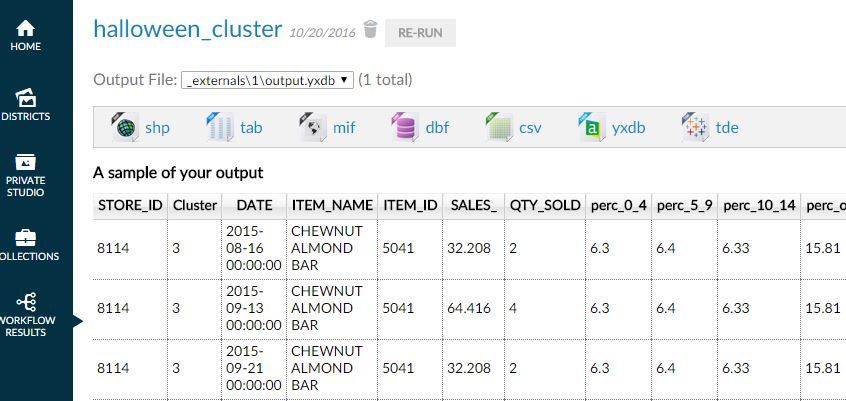
Task: Download output as tab link
Action: pyautogui.click(x=251, y=128)
